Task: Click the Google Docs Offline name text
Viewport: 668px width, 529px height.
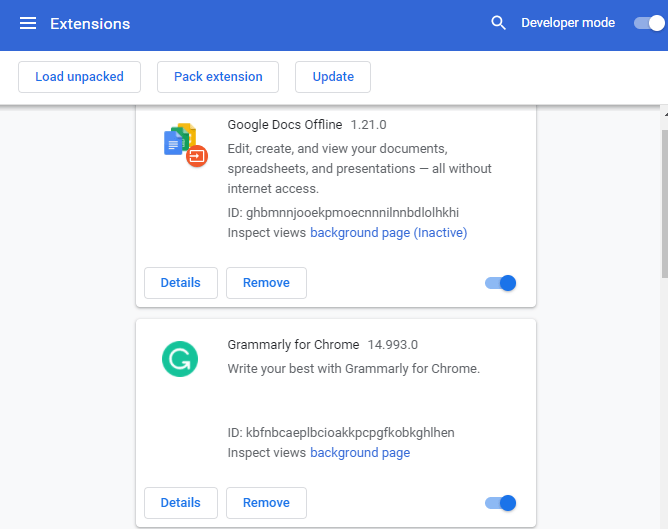Action: [285, 125]
